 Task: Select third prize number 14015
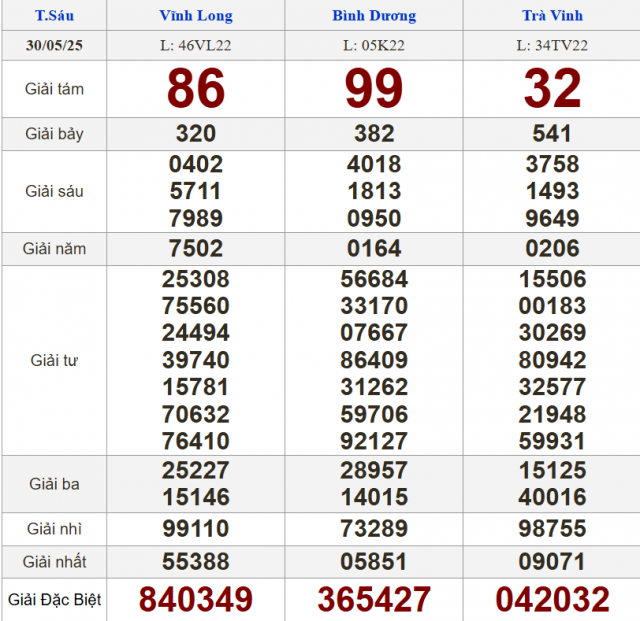coord(374,497)
